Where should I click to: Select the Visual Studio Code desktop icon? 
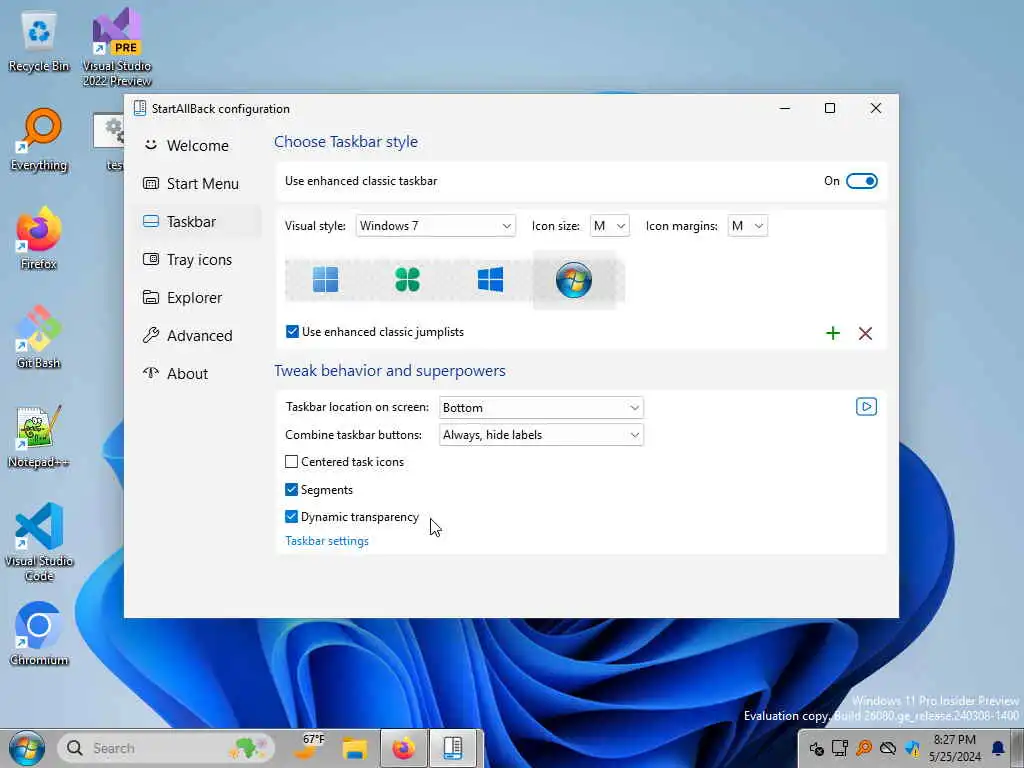[39, 542]
